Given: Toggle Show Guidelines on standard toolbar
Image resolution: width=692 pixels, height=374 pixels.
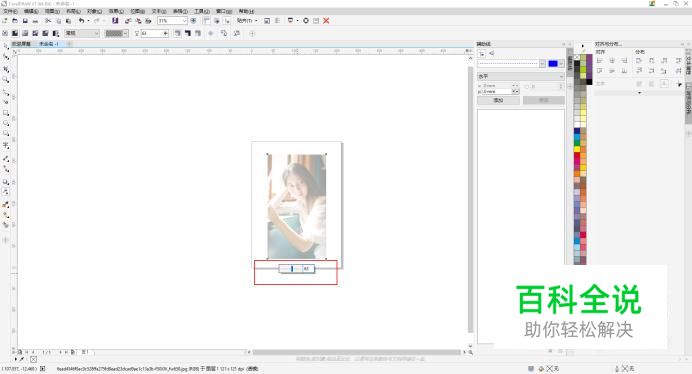Looking at the screenshot, I should tap(227, 21).
